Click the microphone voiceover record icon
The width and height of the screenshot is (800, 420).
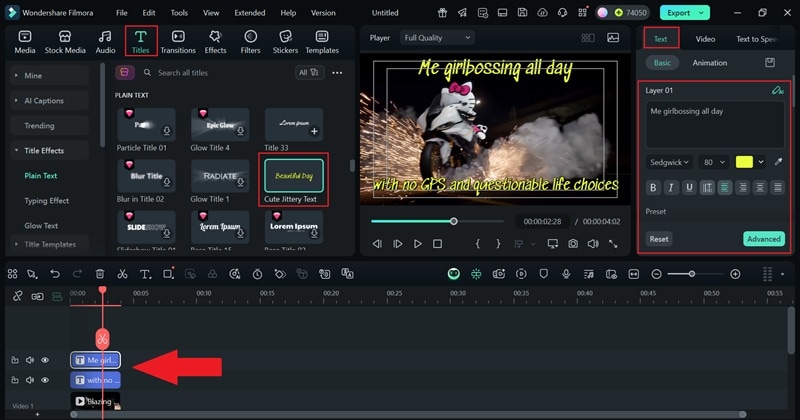pyautogui.click(x=566, y=274)
